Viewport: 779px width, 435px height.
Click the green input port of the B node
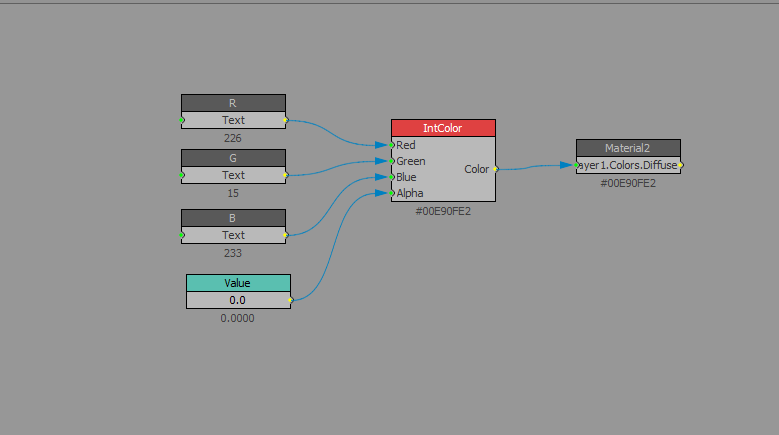(182, 235)
